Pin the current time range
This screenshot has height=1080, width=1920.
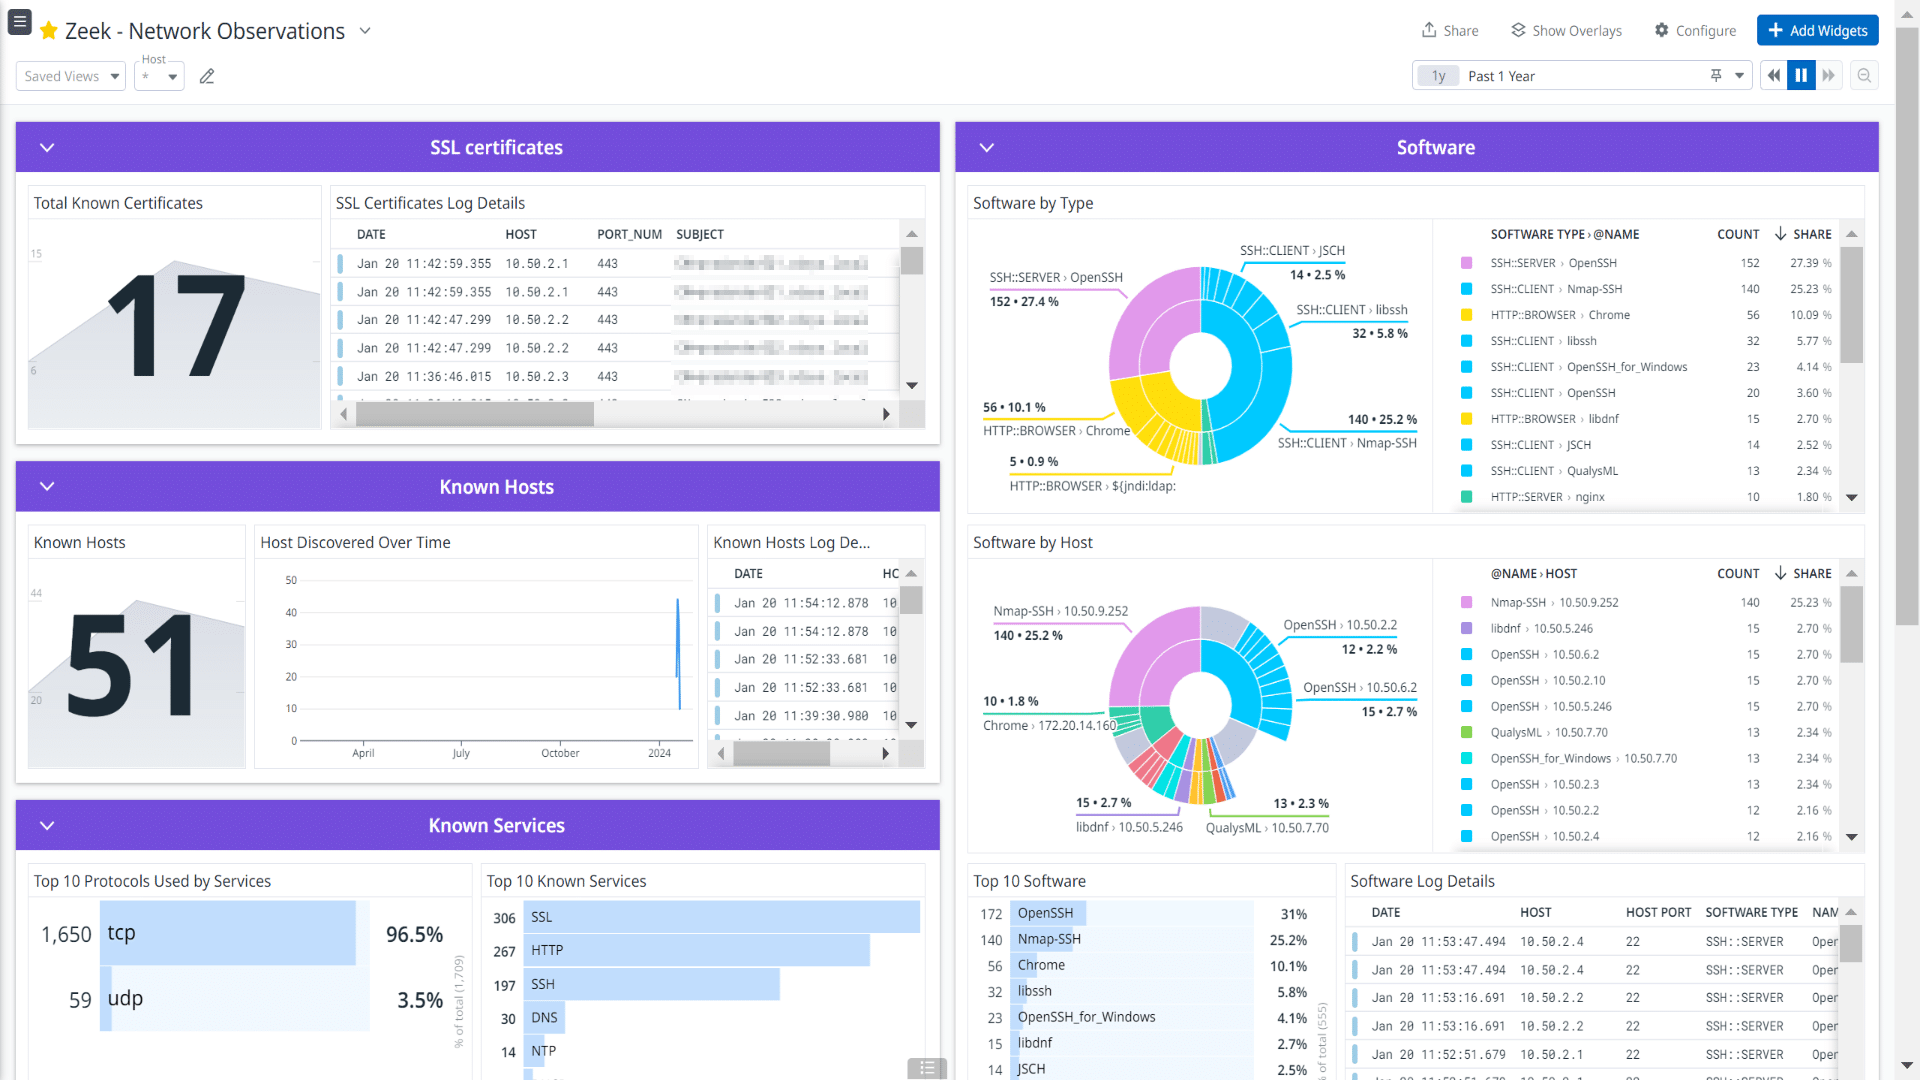1716,75
